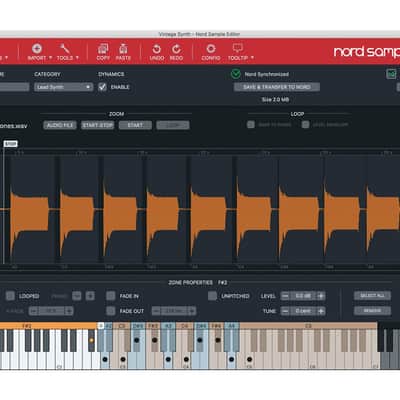Click the Start-Stop zoom button
Image resolution: width=400 pixels, height=400 pixels.
pyautogui.click(x=98, y=125)
